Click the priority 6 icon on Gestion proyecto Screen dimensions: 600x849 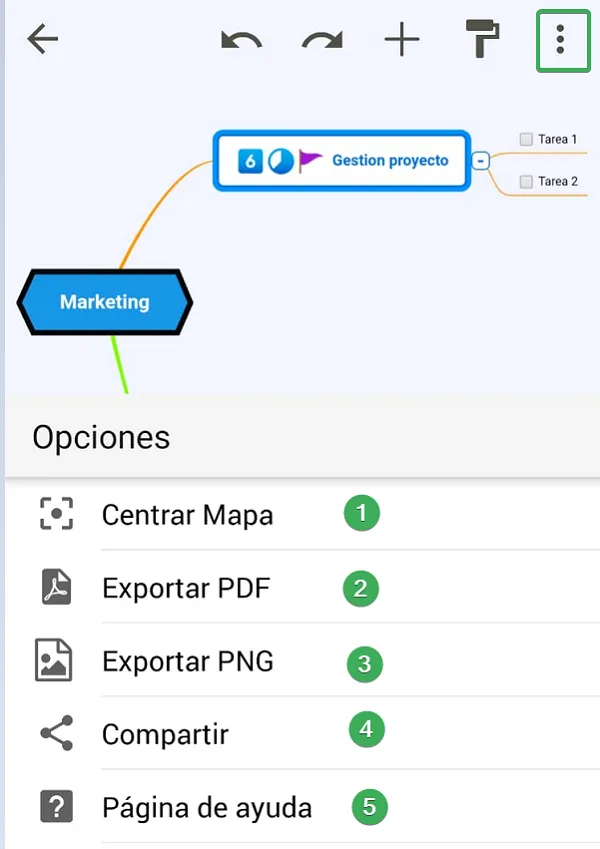pos(250,161)
